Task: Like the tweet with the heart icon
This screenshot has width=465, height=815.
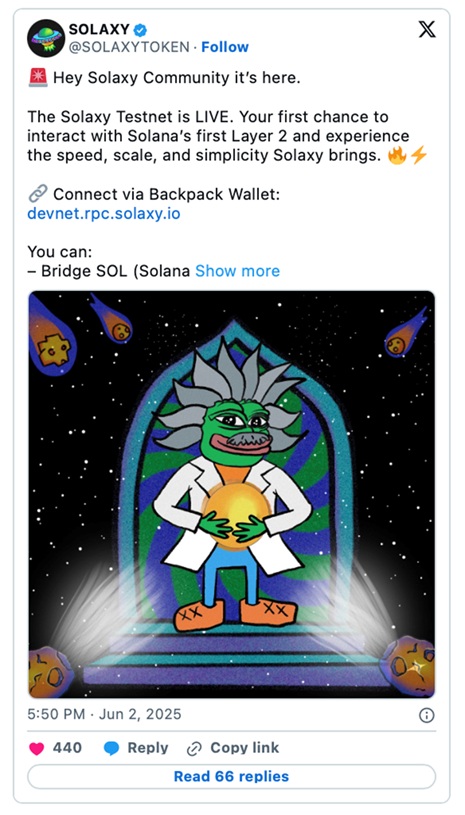Action: click(x=36, y=748)
